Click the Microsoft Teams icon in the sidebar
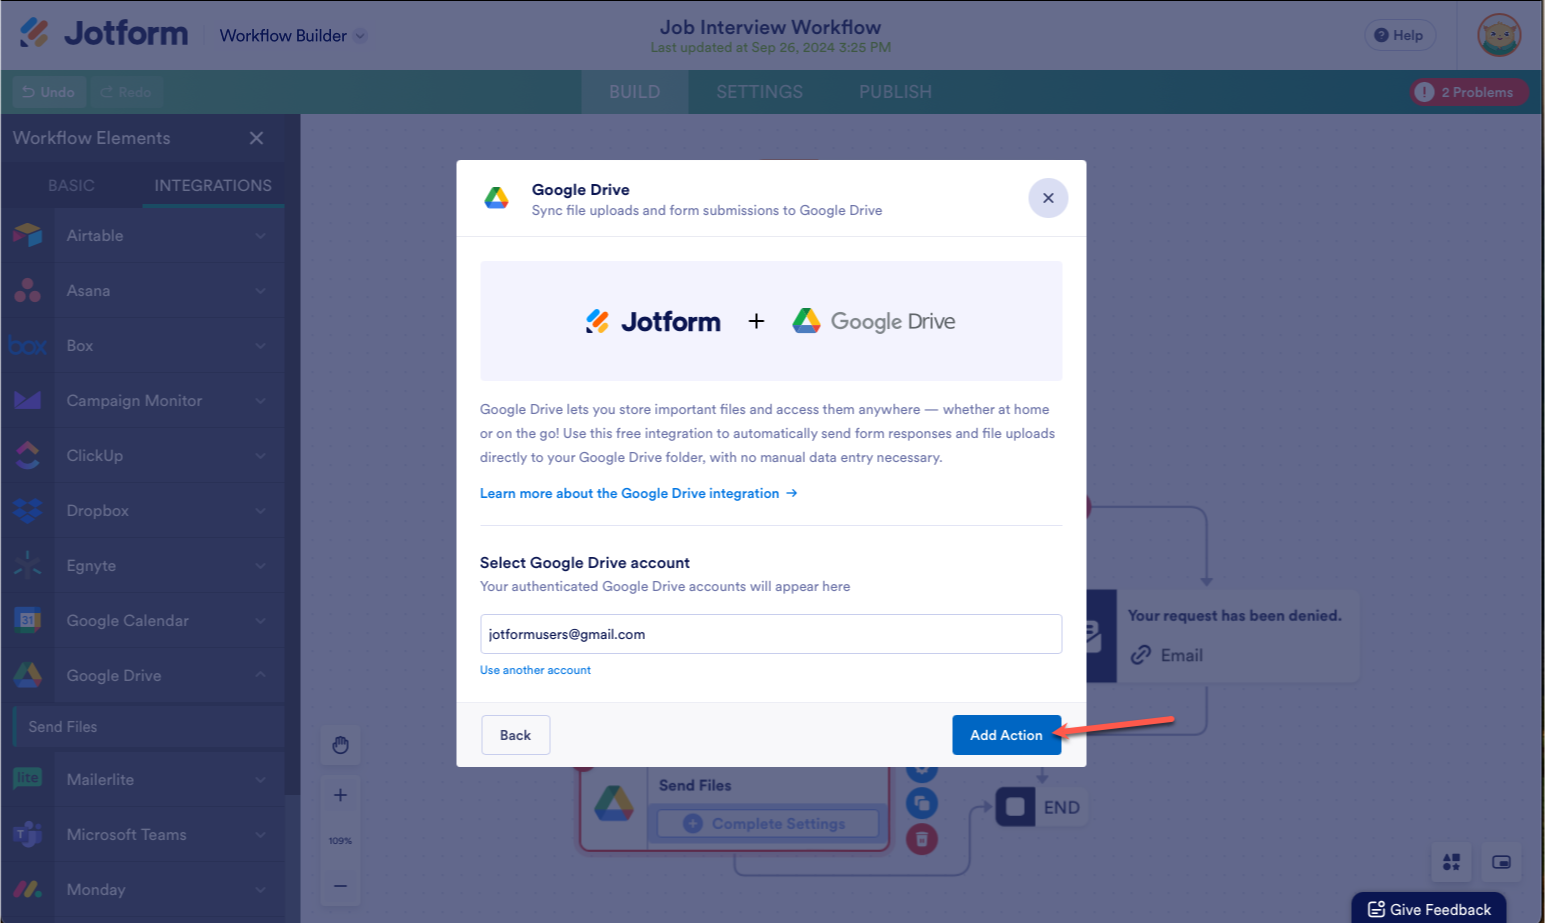 pos(28,834)
